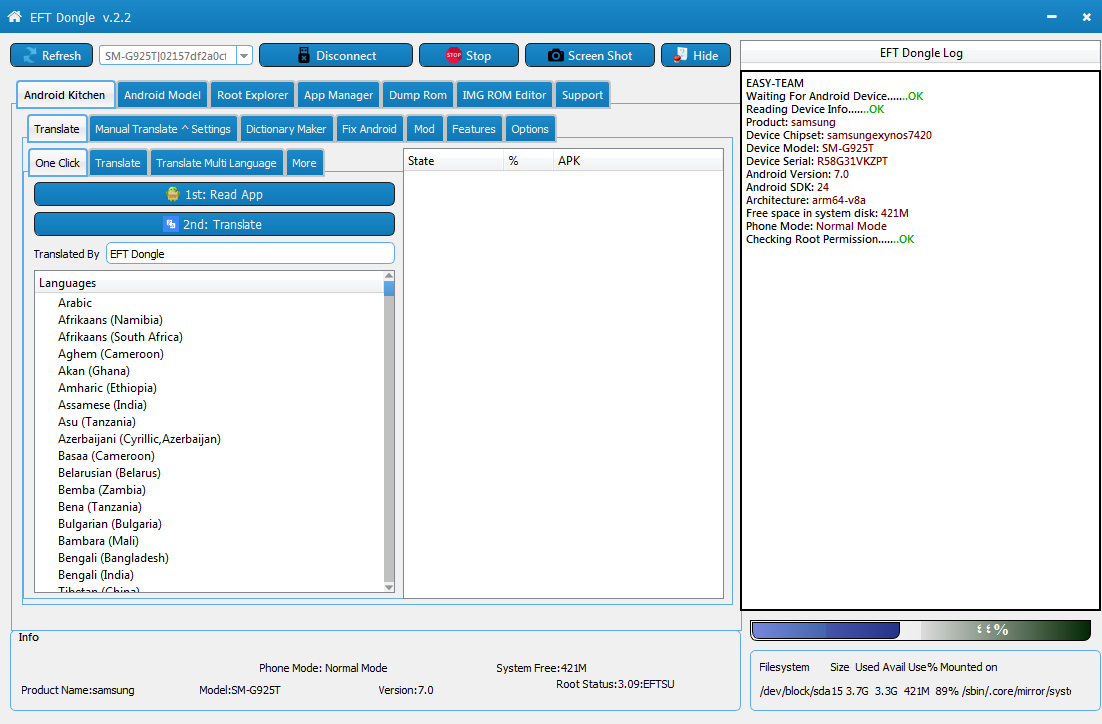Select Afrikaans (South Africa) language
The height and width of the screenshot is (724, 1102).
[x=120, y=337]
